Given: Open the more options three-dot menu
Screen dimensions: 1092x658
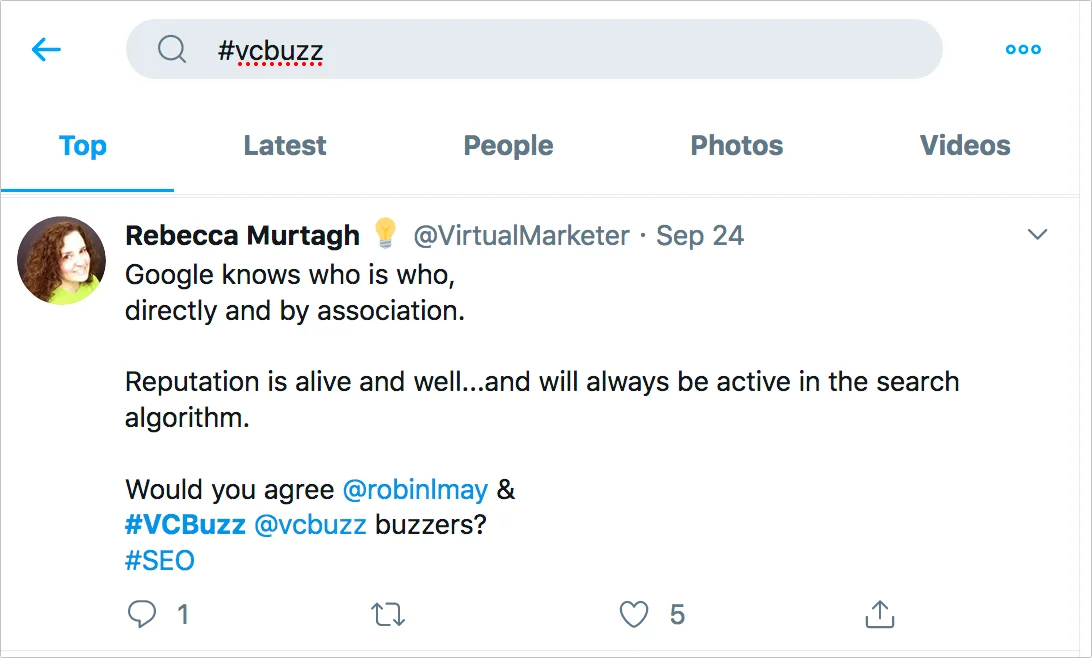Looking at the screenshot, I should coord(1022,49).
